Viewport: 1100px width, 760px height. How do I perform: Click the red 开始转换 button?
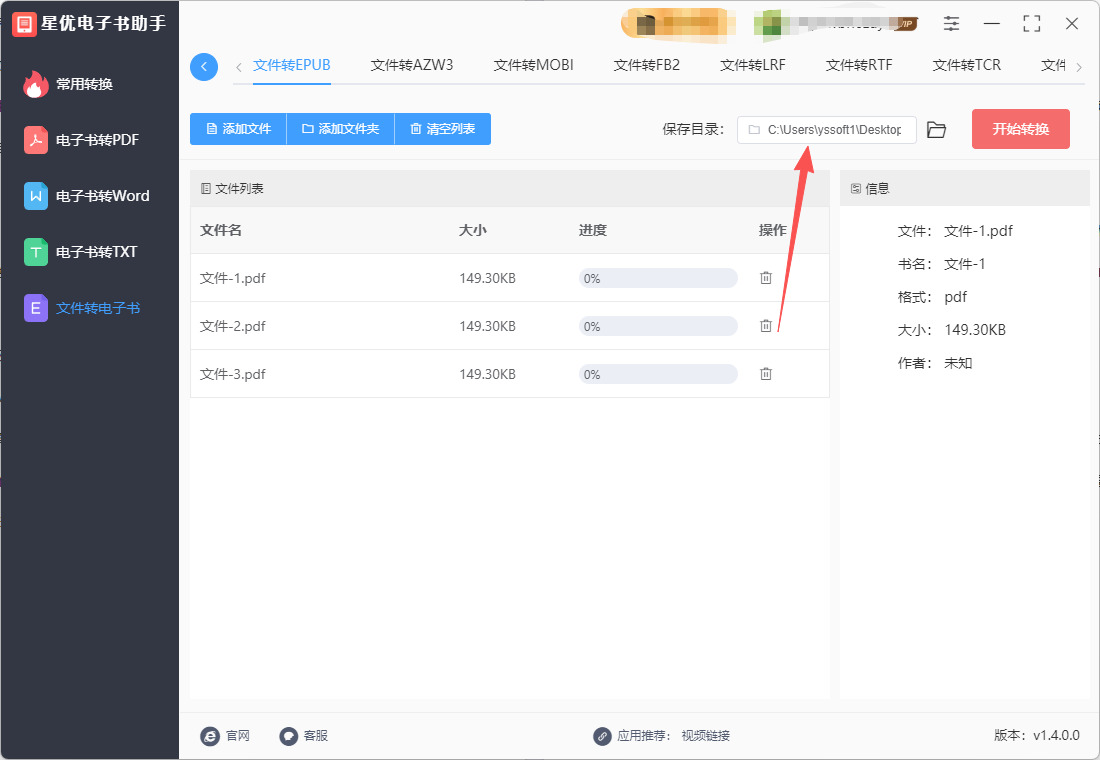click(x=1021, y=129)
